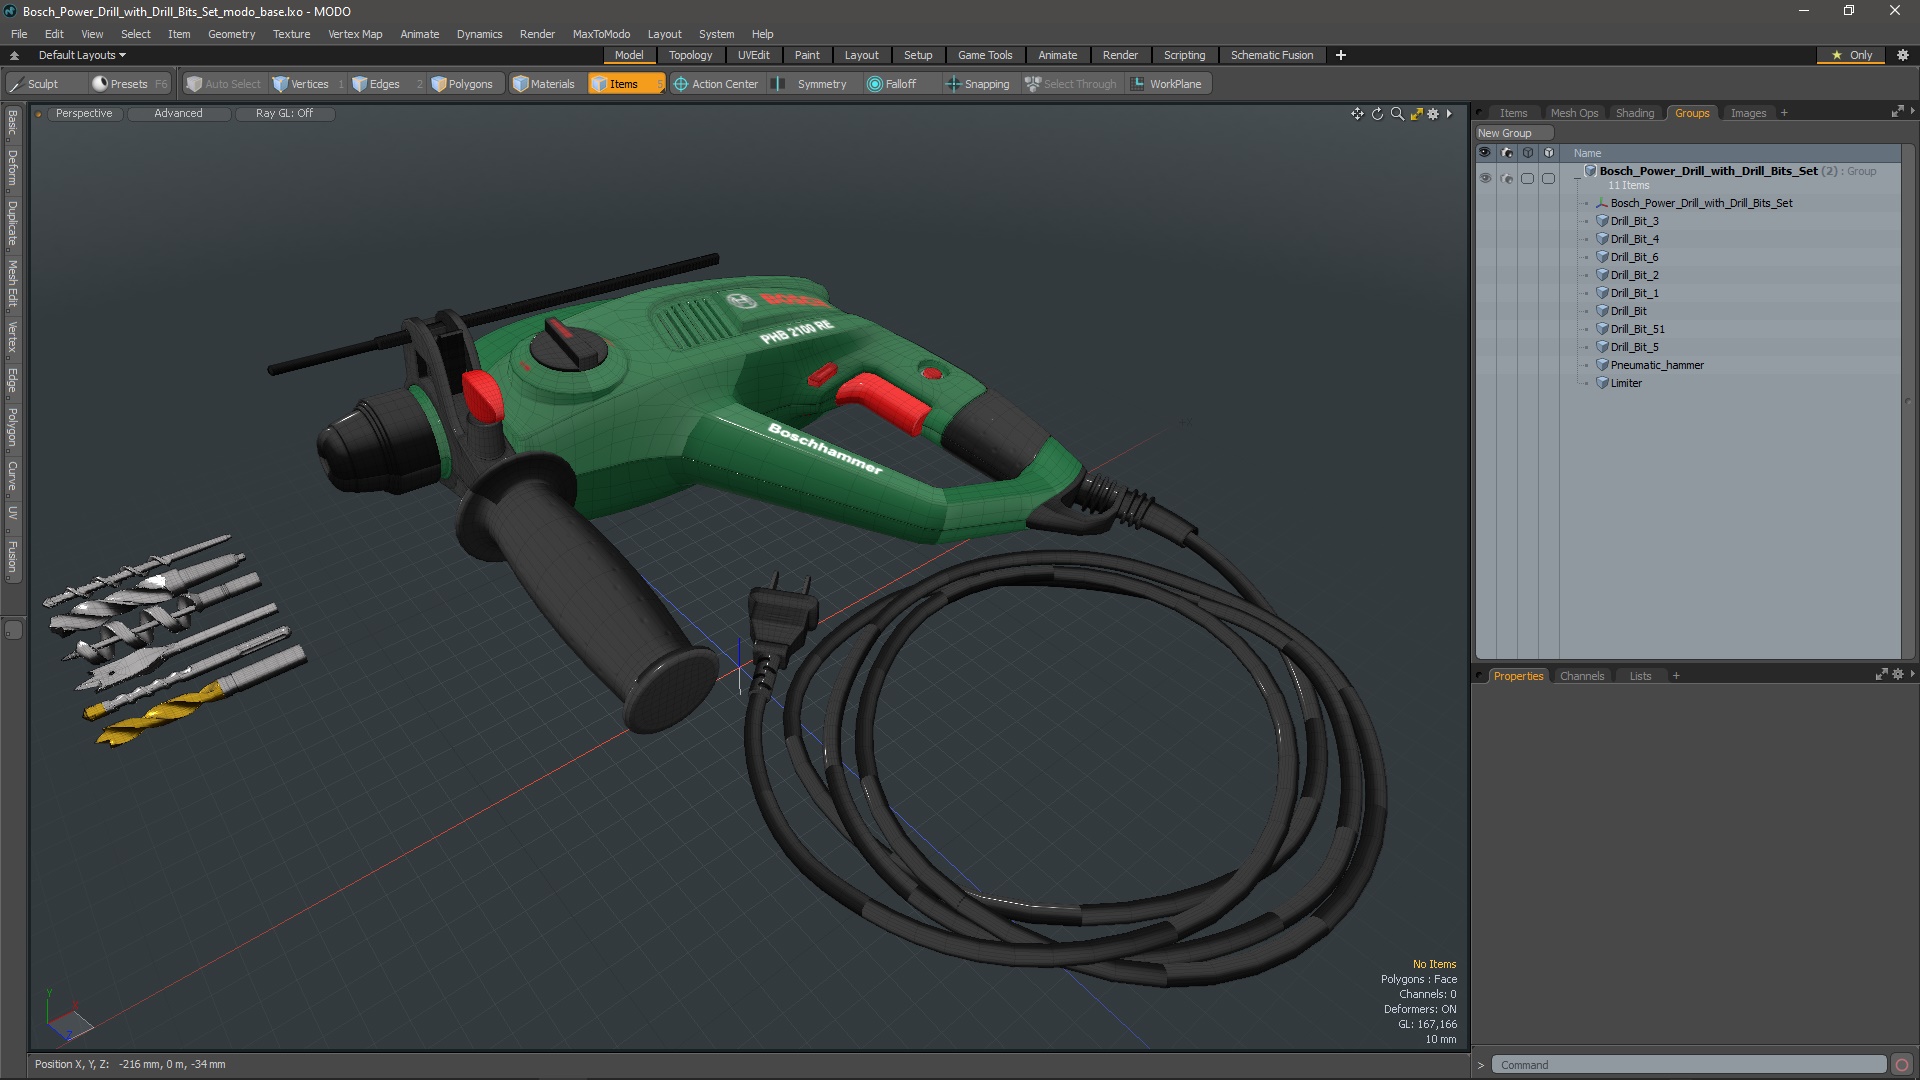The height and width of the screenshot is (1080, 1920).
Task: Toggle the third column checkbox for Bosch group
Action: (x=1527, y=178)
